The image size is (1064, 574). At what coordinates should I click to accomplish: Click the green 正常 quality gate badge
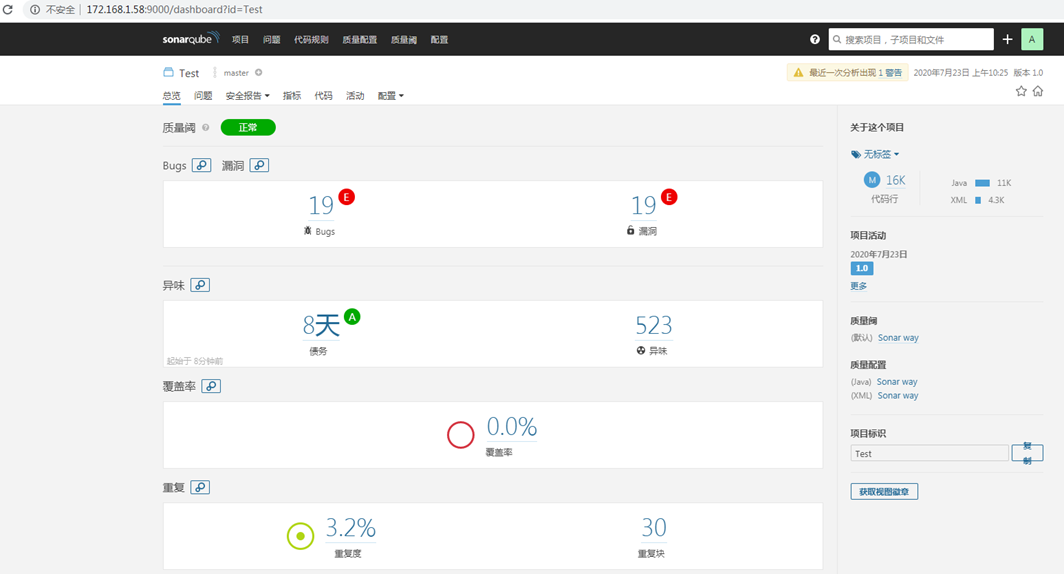tap(248, 128)
